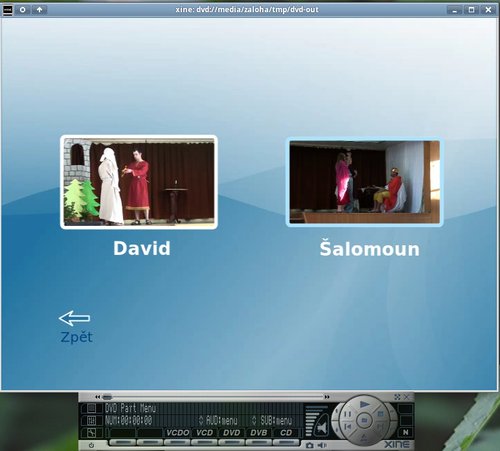500x451 pixels.
Task: Select the DVB autoplay source
Action: point(259,433)
